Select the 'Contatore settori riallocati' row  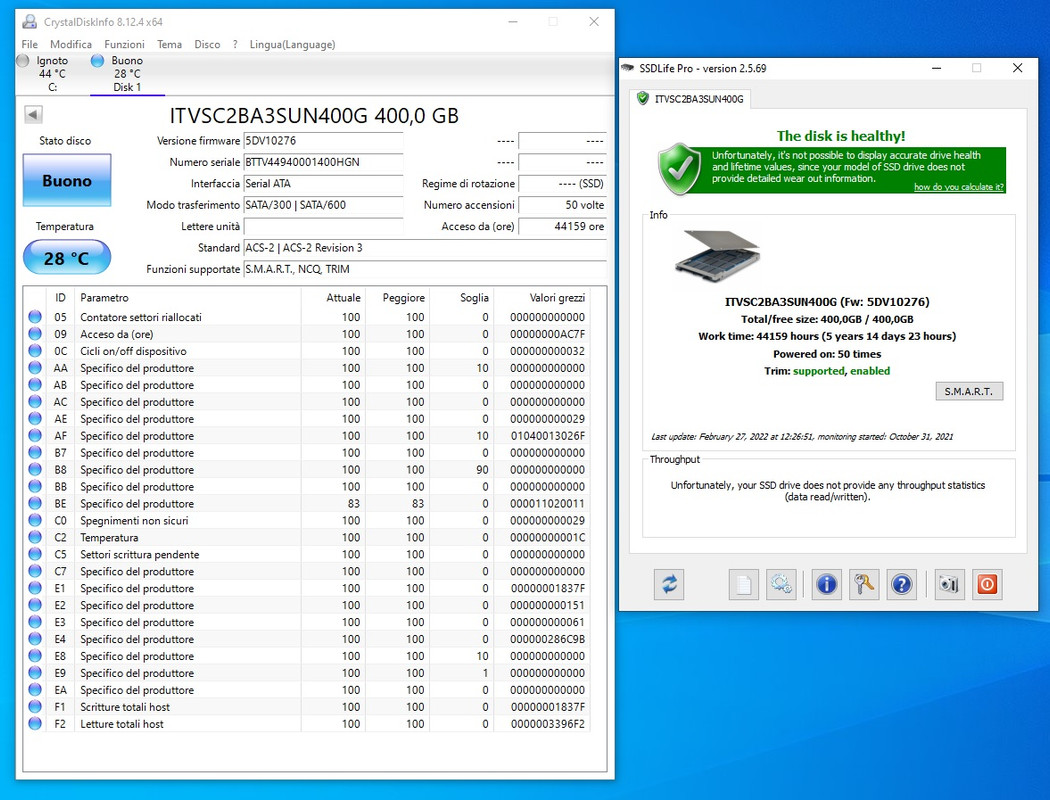point(307,317)
